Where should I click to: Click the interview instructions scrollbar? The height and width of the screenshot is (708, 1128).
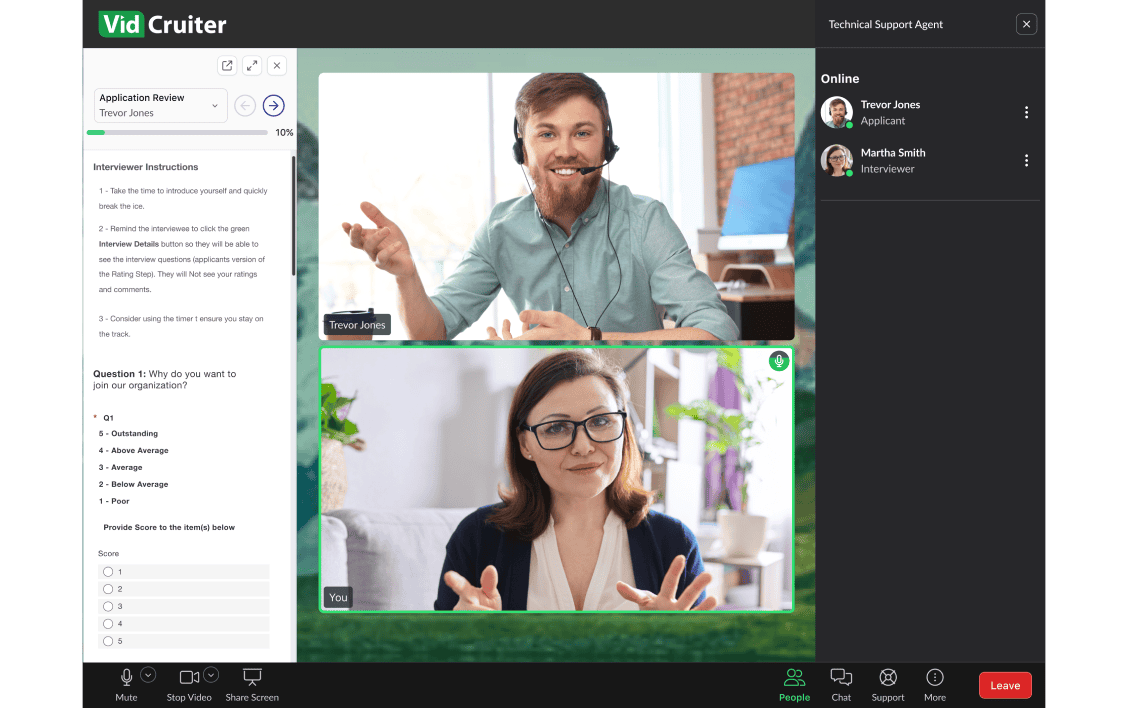point(293,215)
